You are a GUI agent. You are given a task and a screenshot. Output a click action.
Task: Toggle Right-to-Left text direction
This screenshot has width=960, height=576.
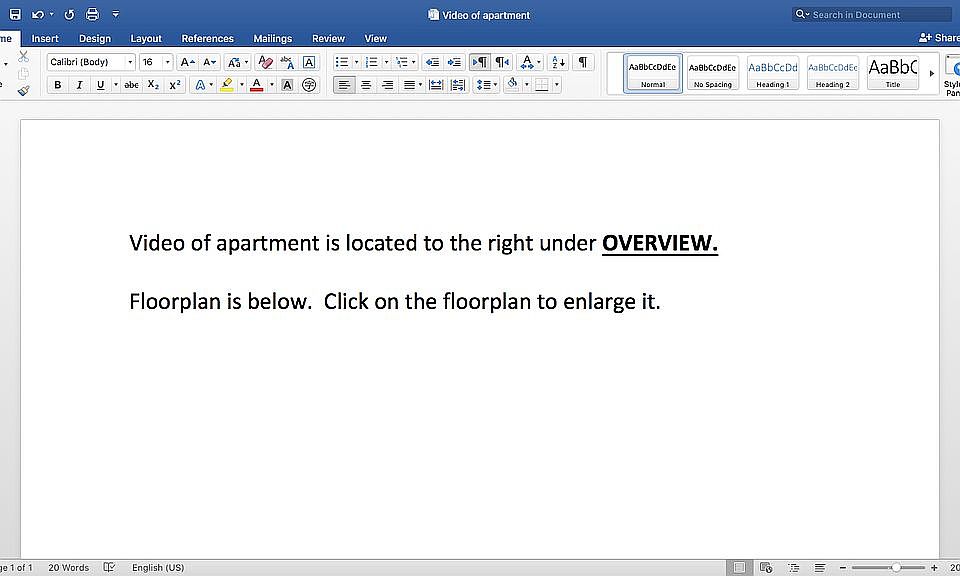502,62
